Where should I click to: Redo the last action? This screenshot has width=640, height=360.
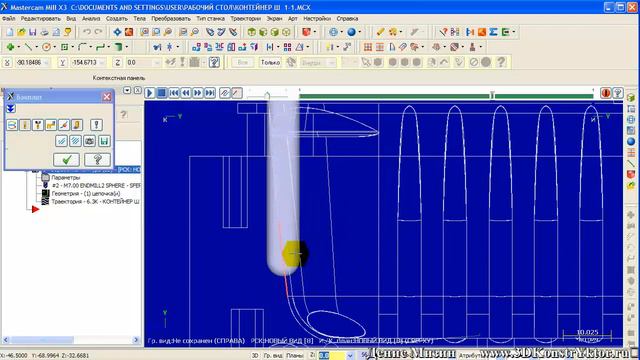pos(98,32)
